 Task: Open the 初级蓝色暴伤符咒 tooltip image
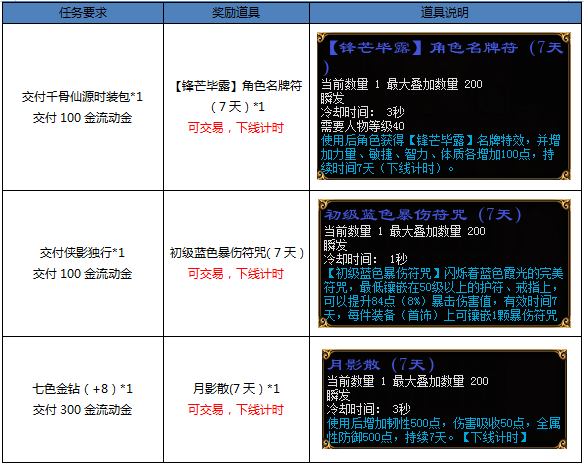click(444, 263)
